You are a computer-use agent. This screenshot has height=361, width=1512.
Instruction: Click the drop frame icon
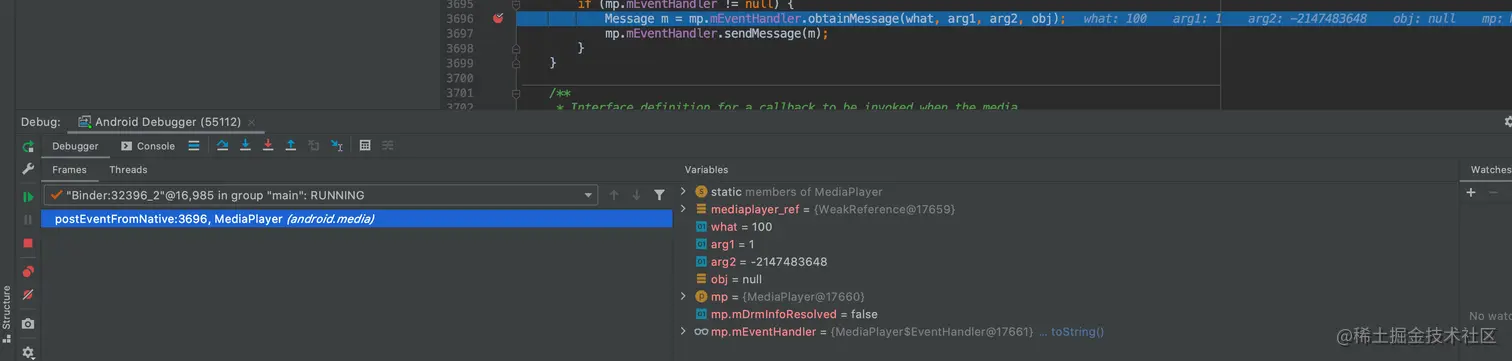314,146
